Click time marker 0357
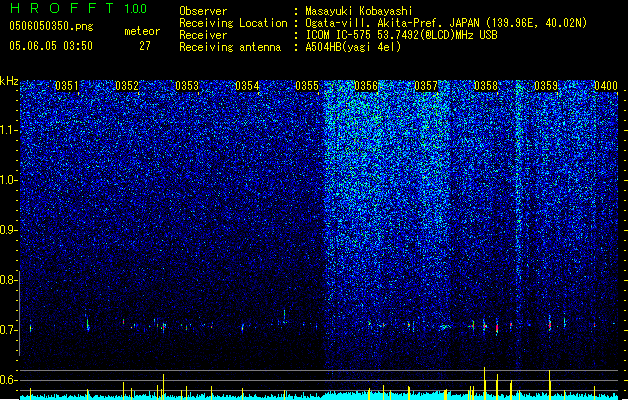This screenshot has width=629, height=400. (x=426, y=86)
